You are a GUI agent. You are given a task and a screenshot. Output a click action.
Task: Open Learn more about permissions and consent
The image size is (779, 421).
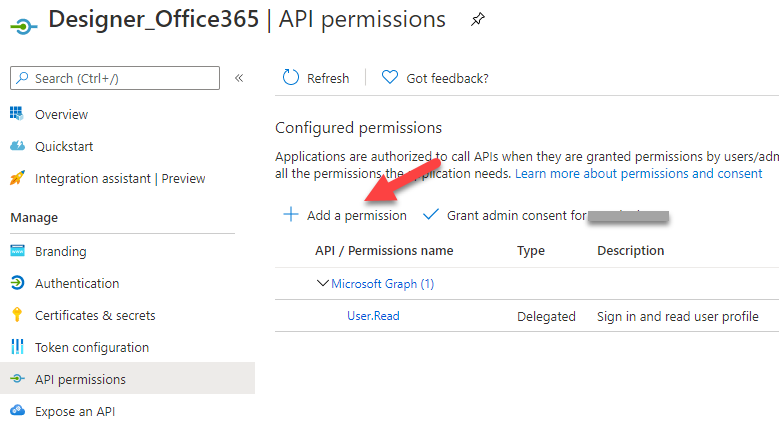pyautogui.click(x=638, y=173)
